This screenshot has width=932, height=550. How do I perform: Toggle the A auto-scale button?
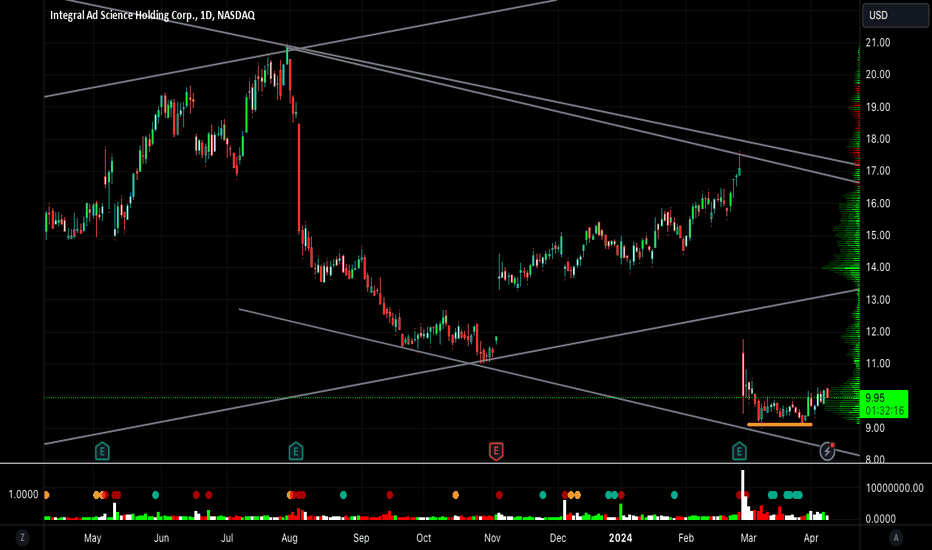[896, 538]
